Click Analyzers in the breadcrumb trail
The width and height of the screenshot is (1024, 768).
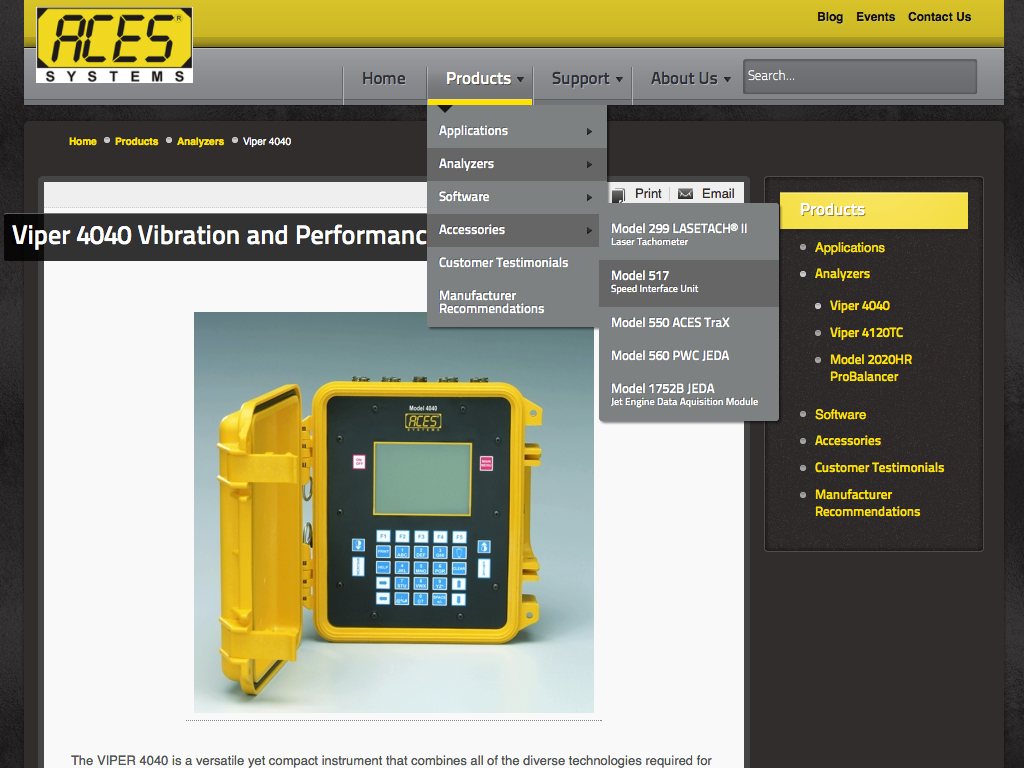[x=200, y=141]
